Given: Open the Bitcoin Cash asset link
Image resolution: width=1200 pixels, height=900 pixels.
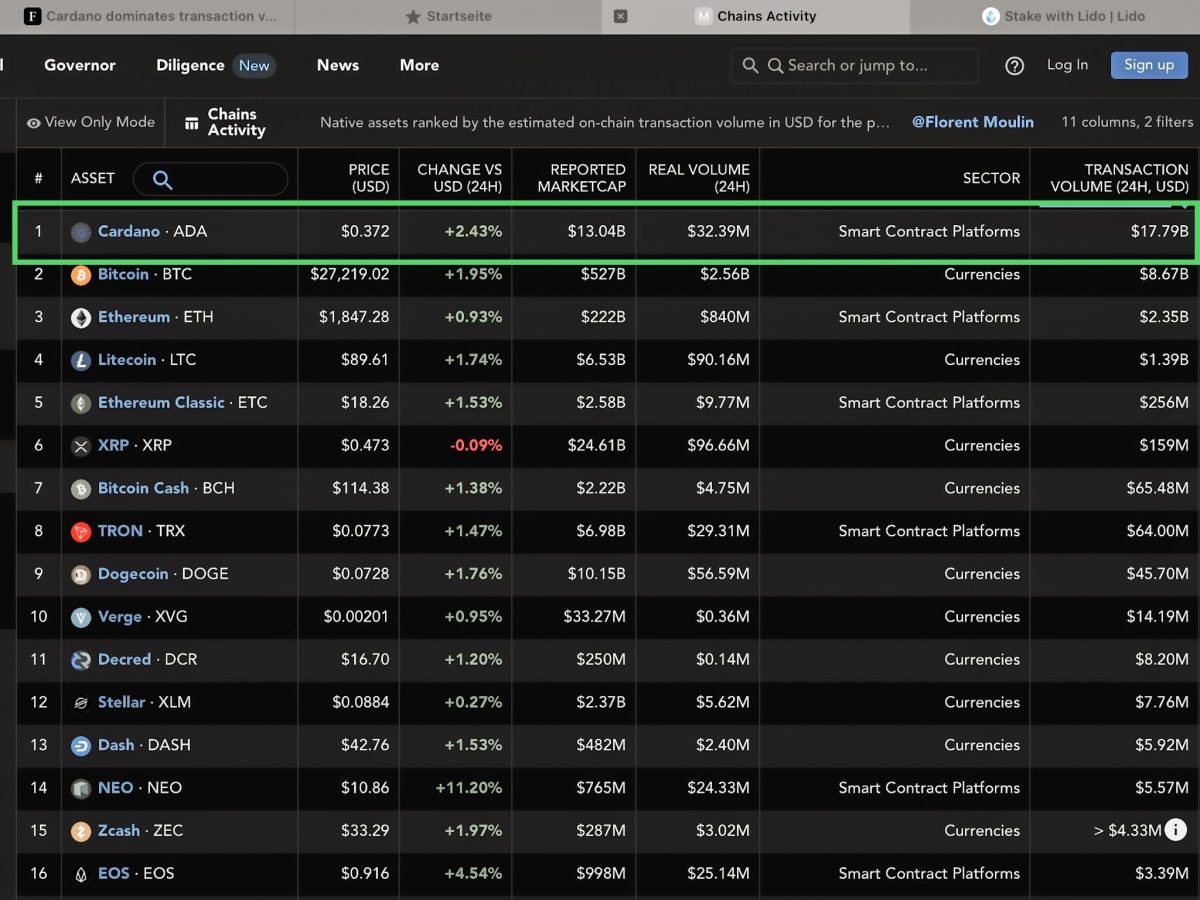Looking at the screenshot, I should [x=143, y=489].
